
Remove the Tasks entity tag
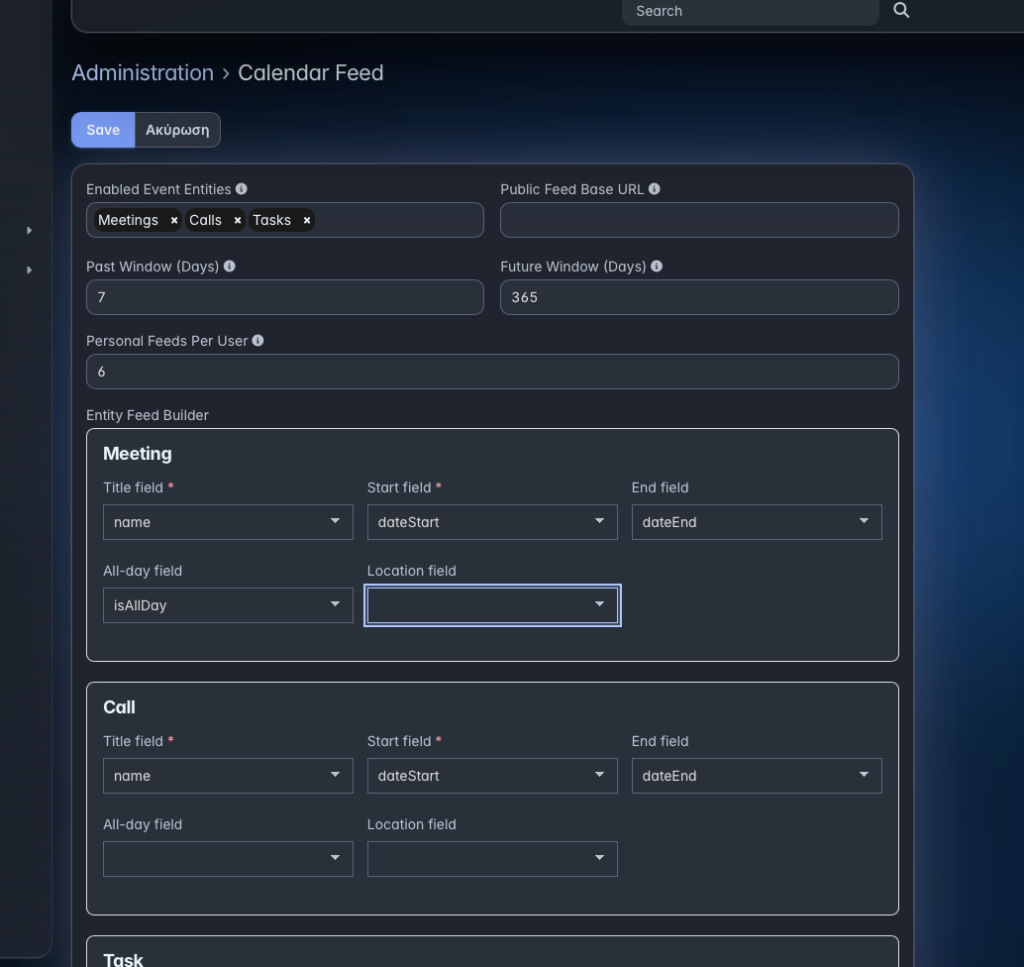[x=307, y=221]
